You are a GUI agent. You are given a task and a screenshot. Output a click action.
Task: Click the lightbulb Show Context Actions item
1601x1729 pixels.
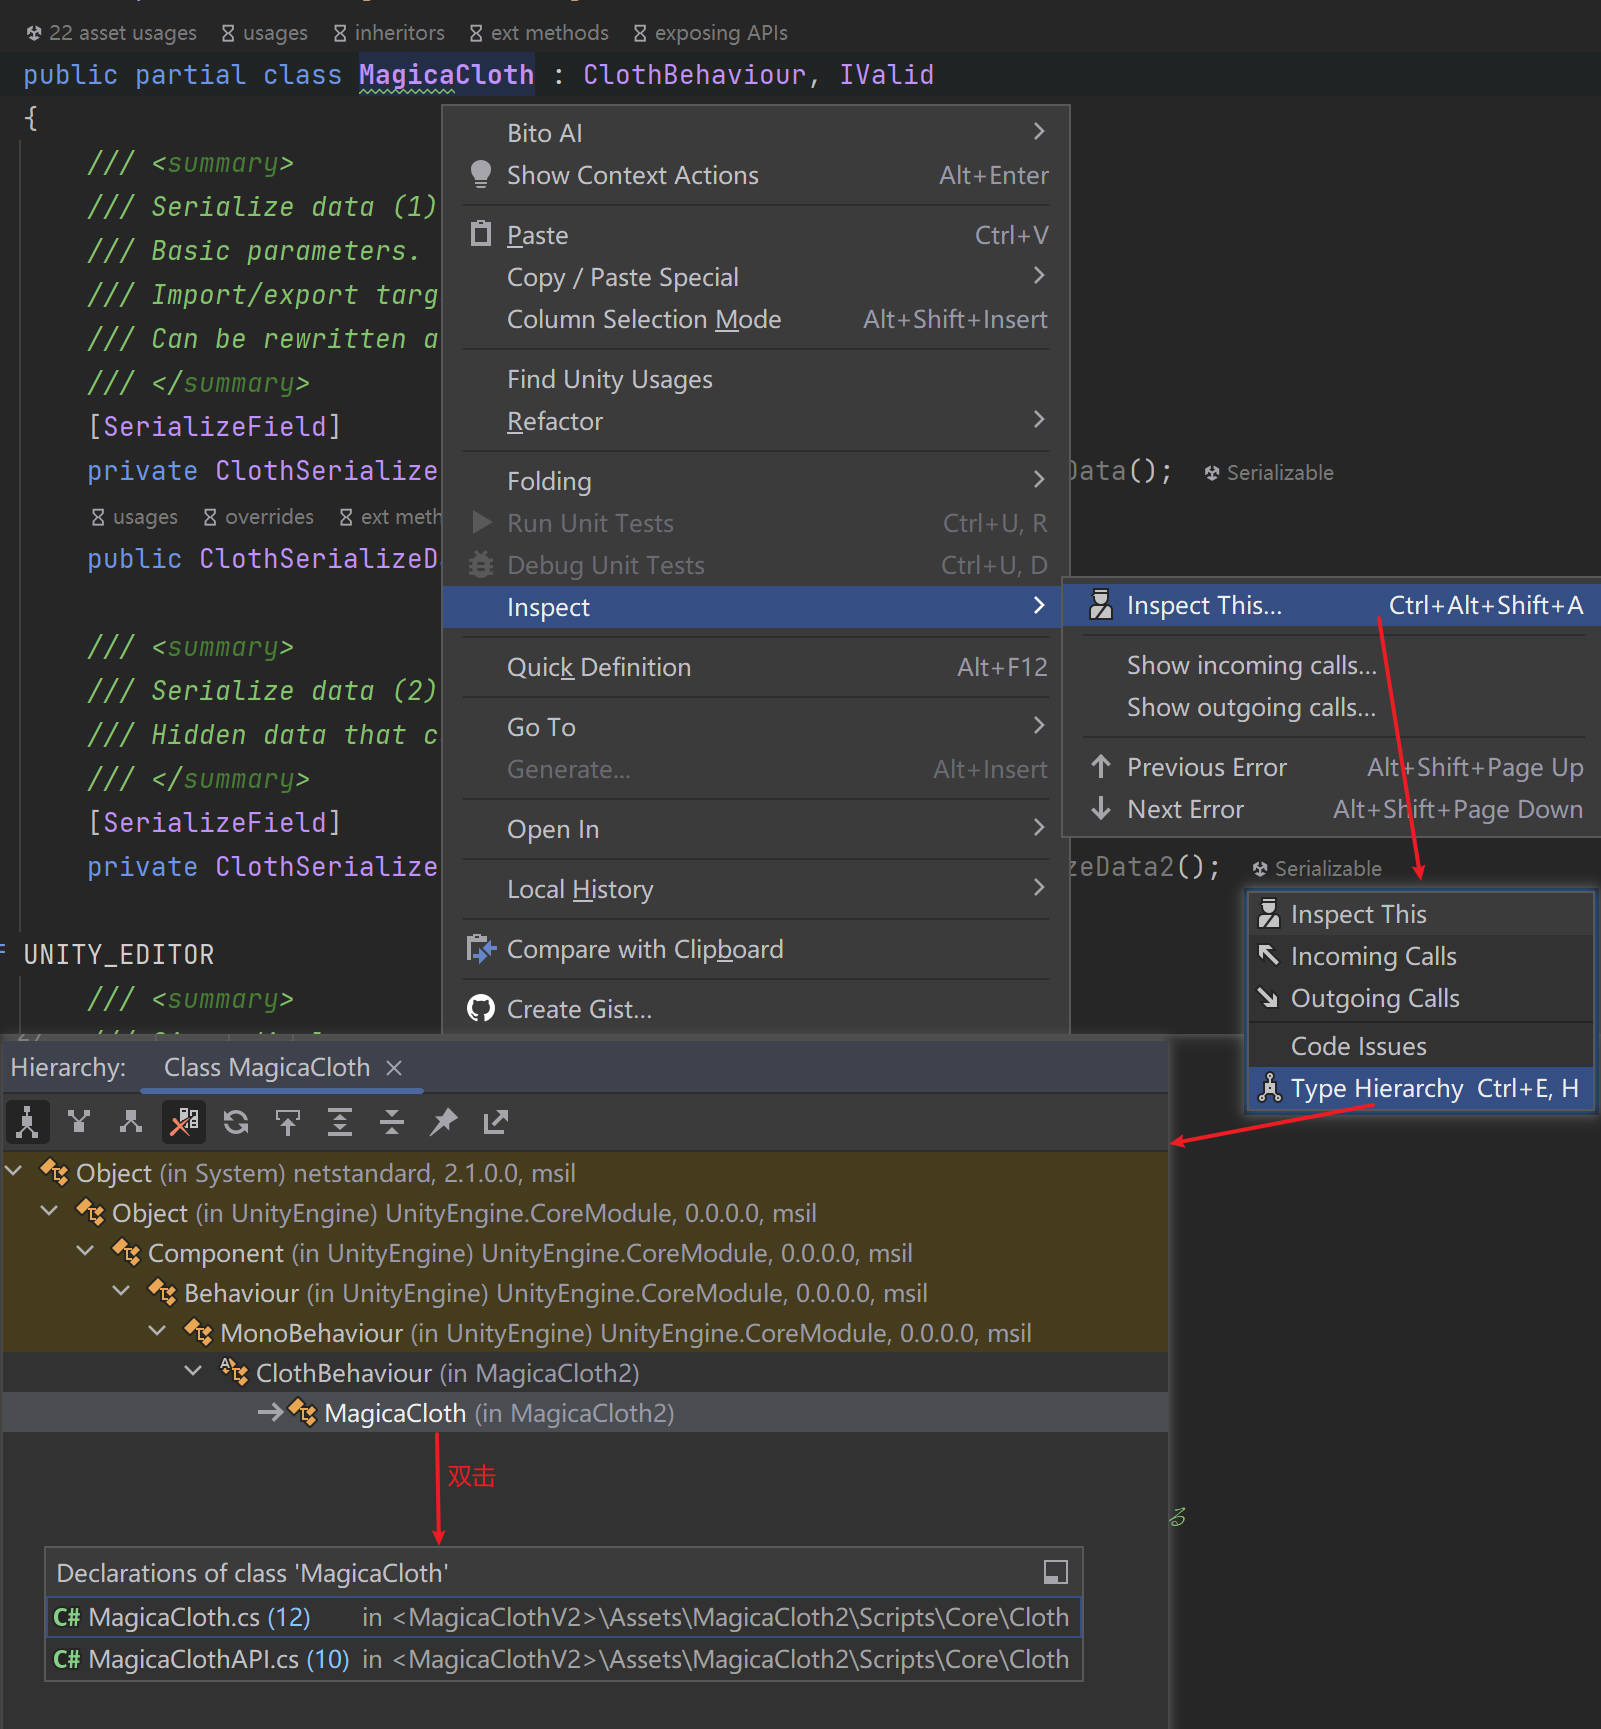[756, 175]
